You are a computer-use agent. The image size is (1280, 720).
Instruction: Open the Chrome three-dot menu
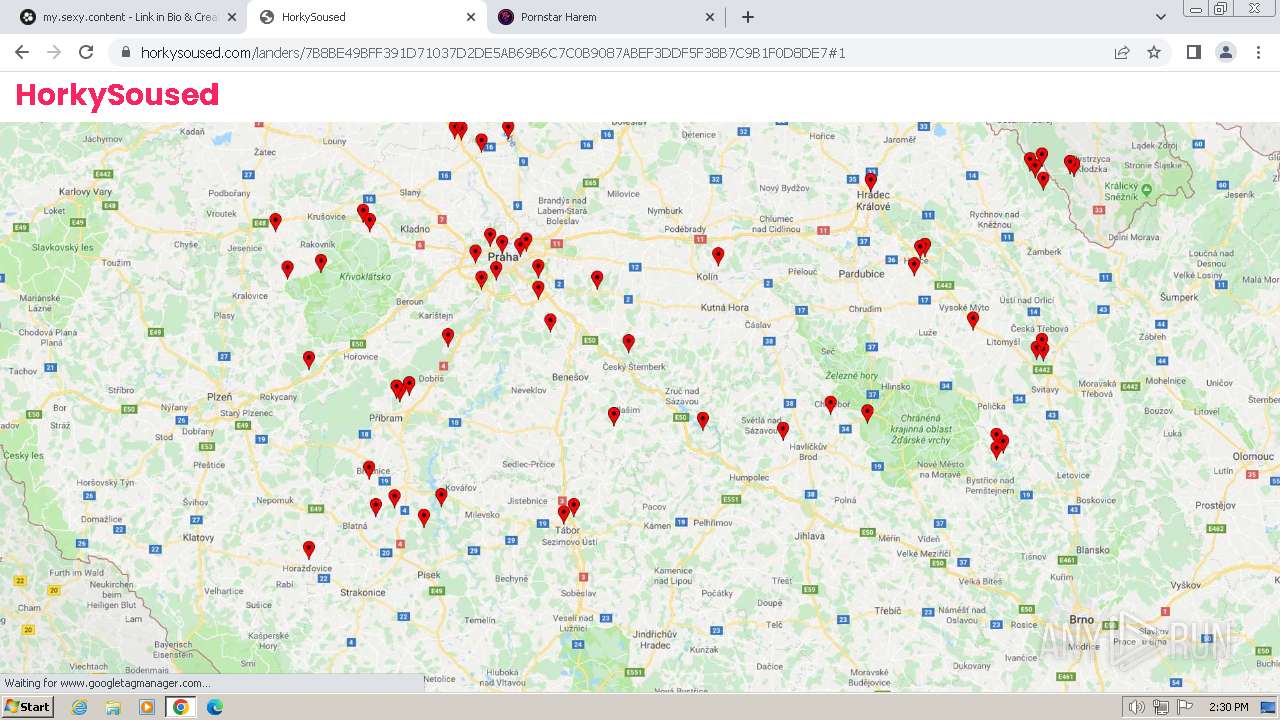(x=1258, y=52)
